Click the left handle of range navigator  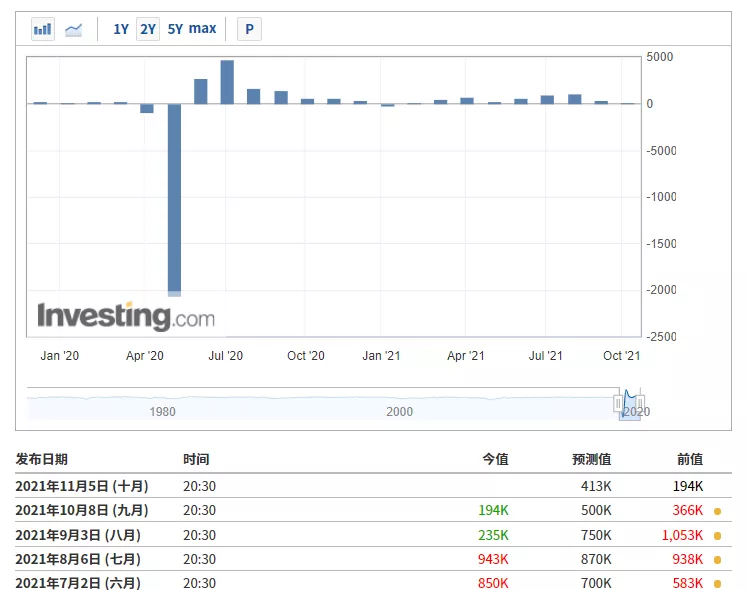point(618,404)
